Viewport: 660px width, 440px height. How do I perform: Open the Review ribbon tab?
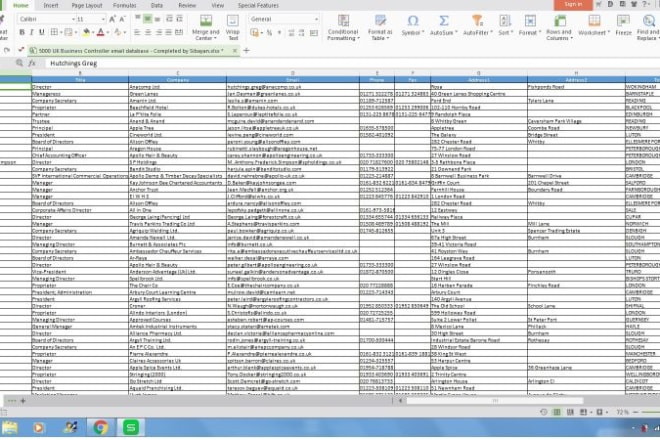point(187,5)
